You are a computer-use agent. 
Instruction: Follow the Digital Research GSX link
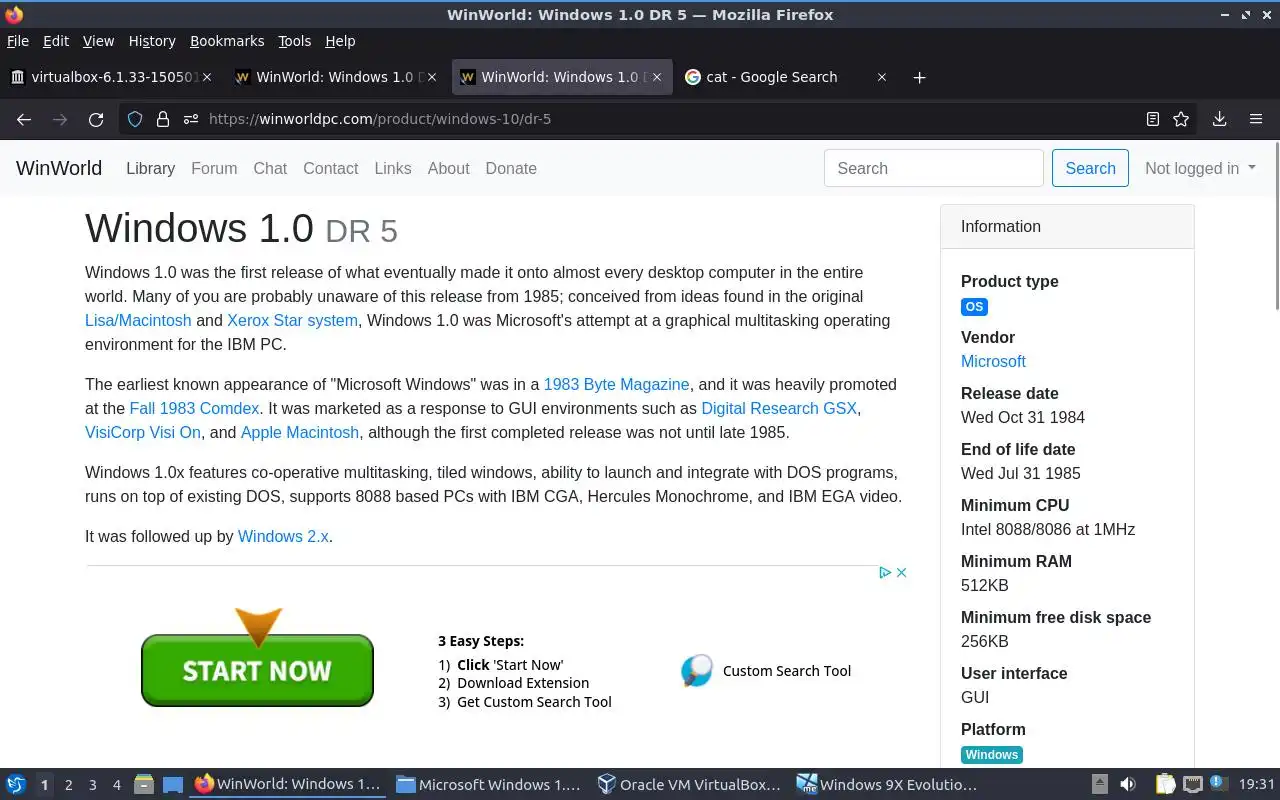pyautogui.click(x=779, y=408)
